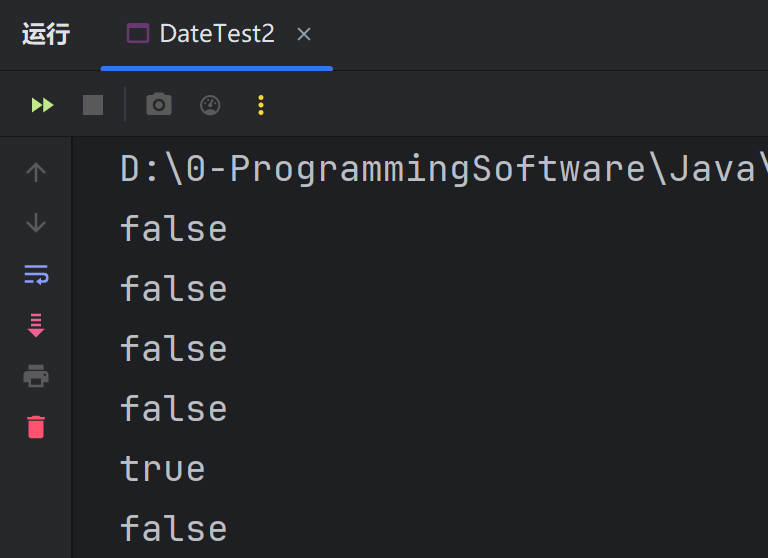
Task: Select the DateTest2 run tab
Action: pos(215,34)
